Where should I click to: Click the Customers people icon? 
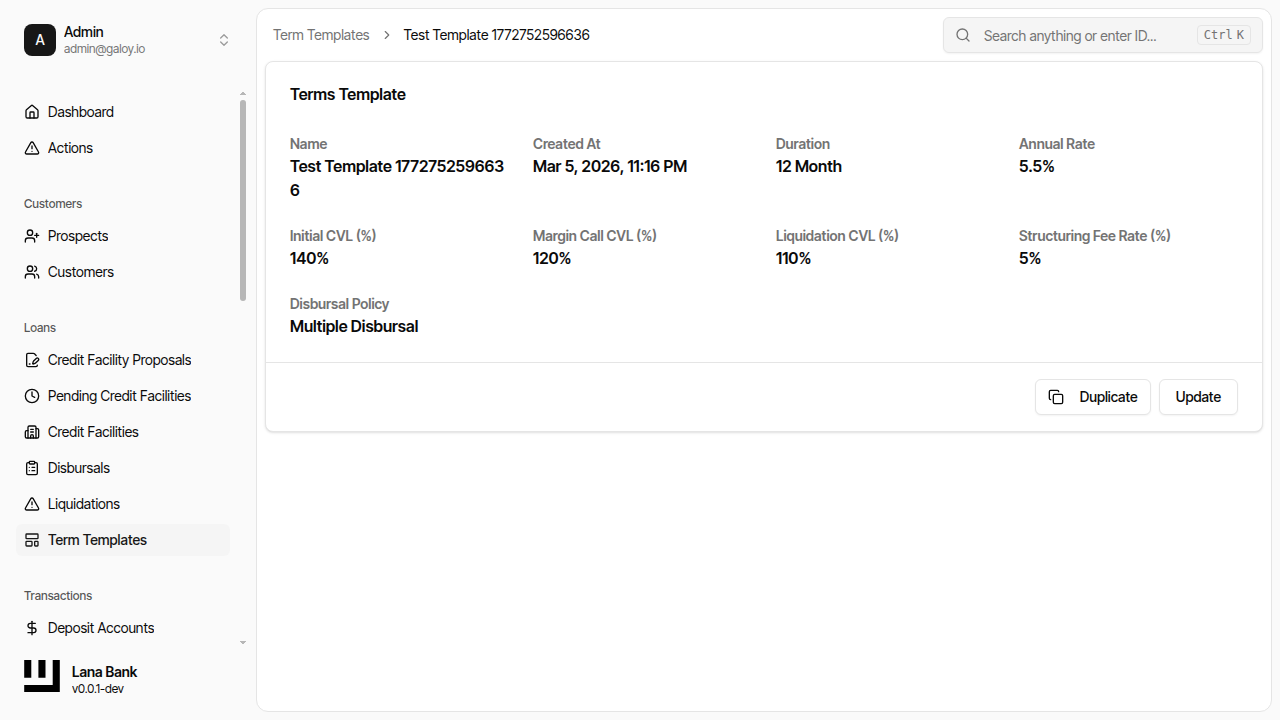(x=32, y=272)
